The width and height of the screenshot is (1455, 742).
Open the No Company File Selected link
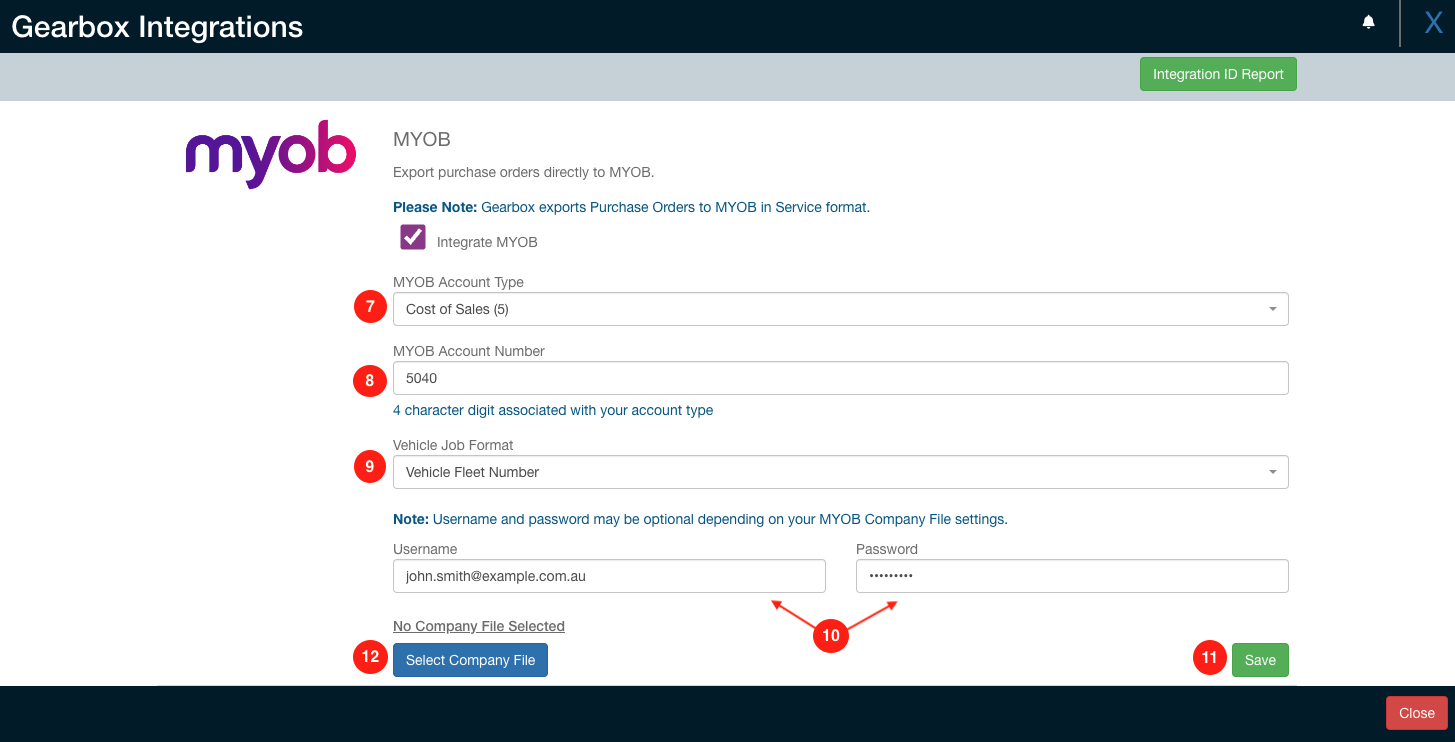pos(478,626)
